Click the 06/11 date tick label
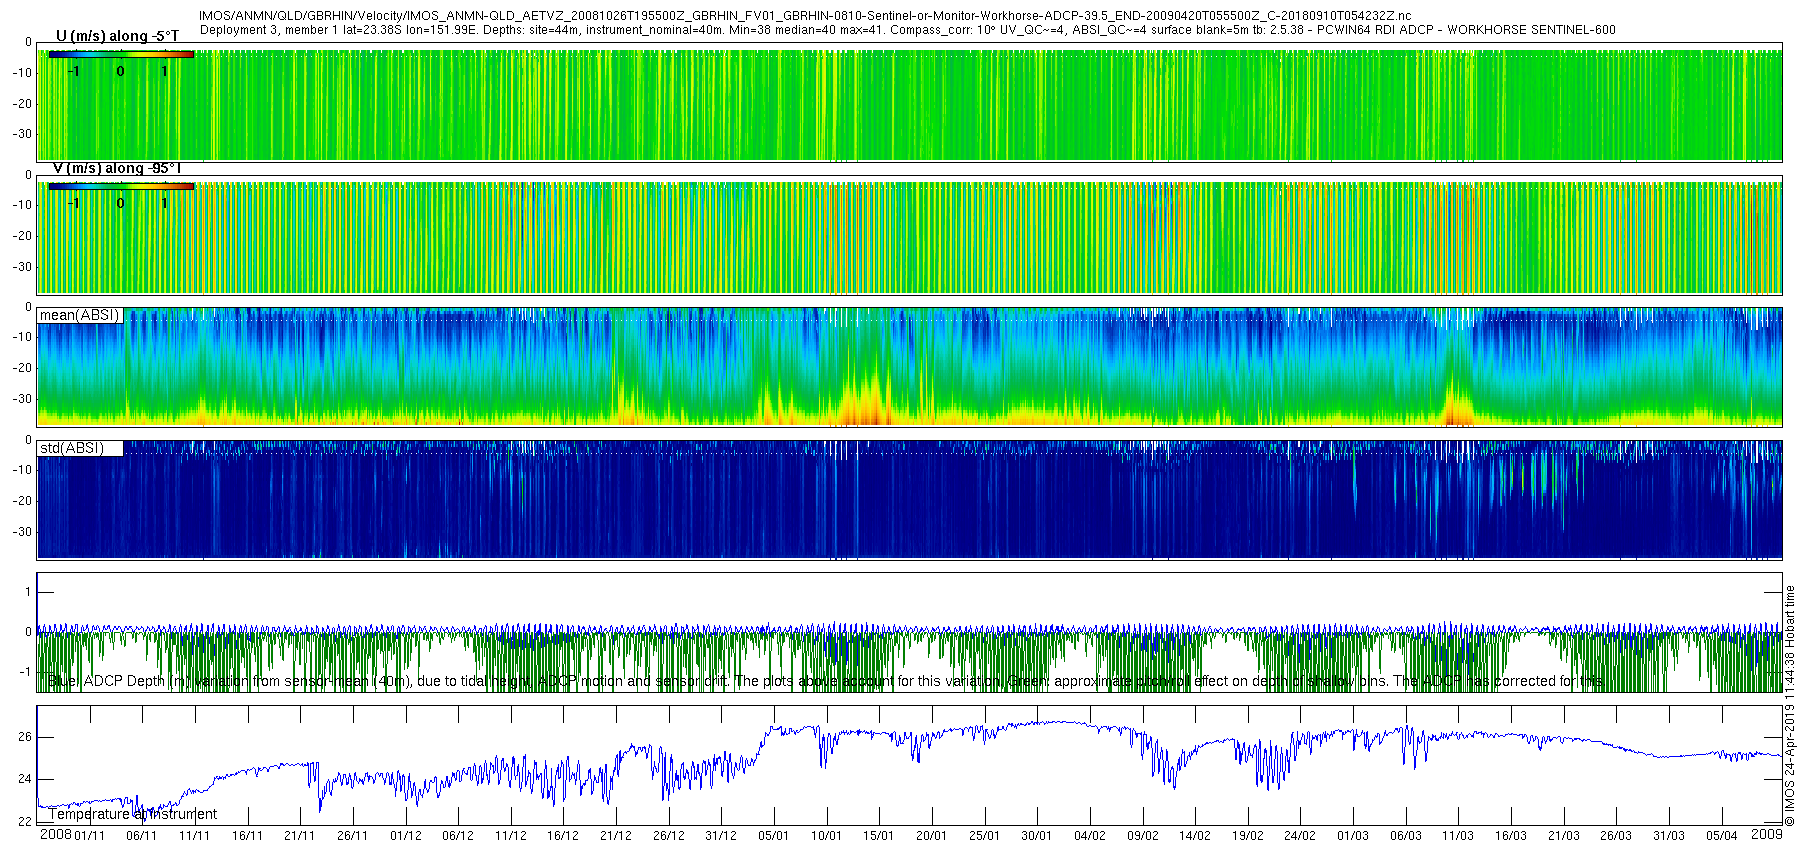Image resolution: width=1800 pixels, height=850 pixels. click(142, 836)
